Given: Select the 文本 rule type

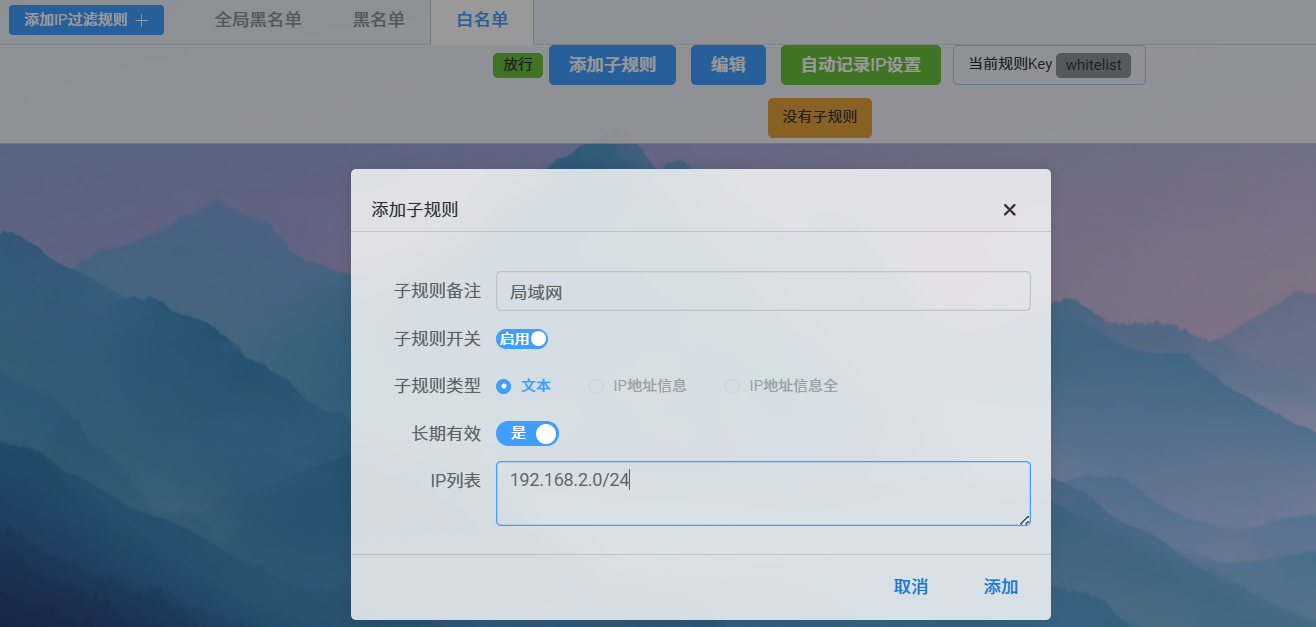Looking at the screenshot, I should point(503,386).
